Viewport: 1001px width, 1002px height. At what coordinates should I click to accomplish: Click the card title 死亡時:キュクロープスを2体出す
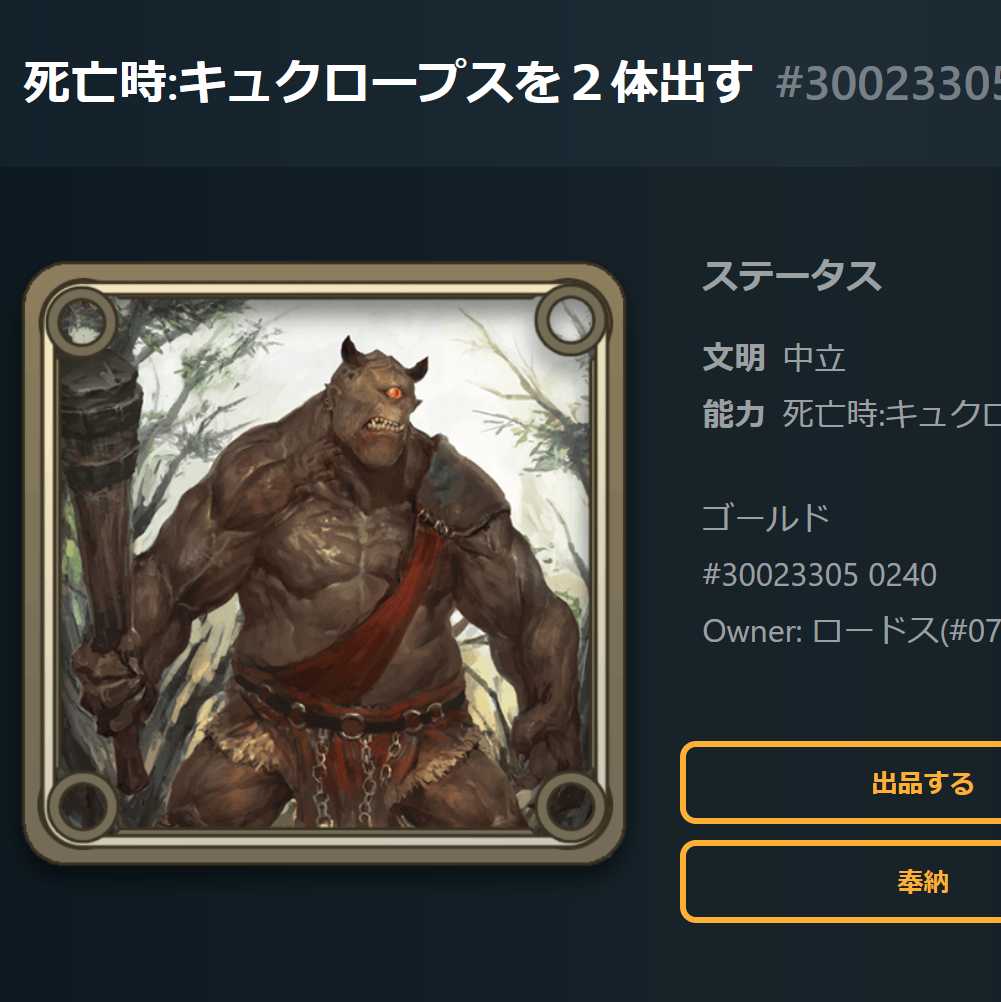point(387,82)
